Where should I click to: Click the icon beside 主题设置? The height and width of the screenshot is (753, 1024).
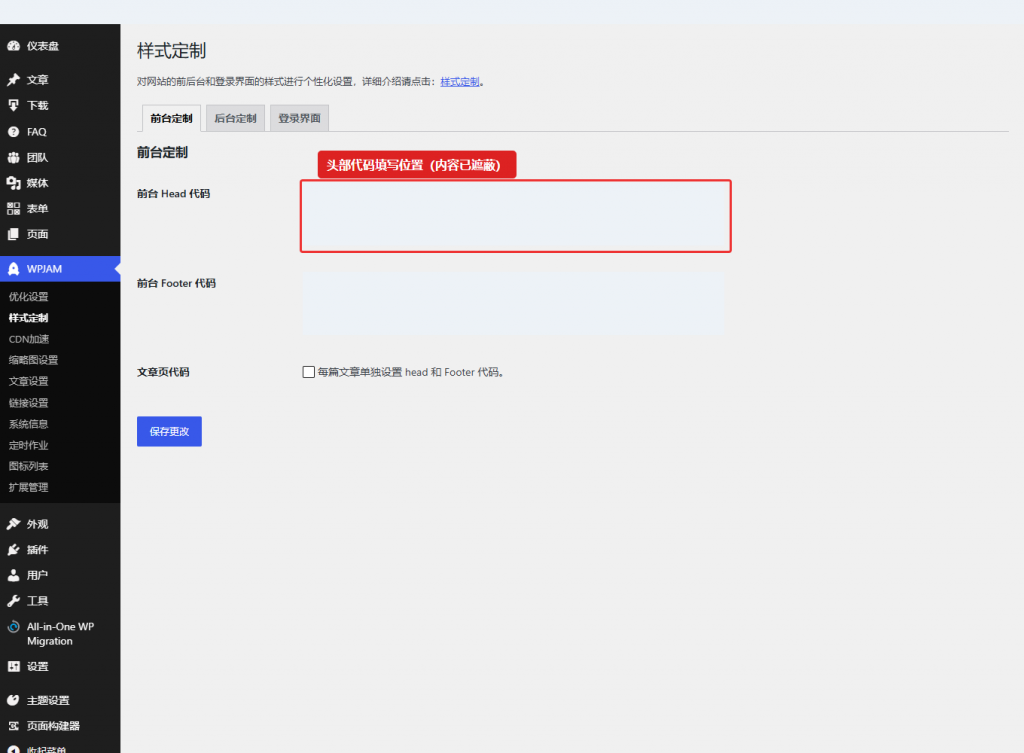click(x=13, y=700)
